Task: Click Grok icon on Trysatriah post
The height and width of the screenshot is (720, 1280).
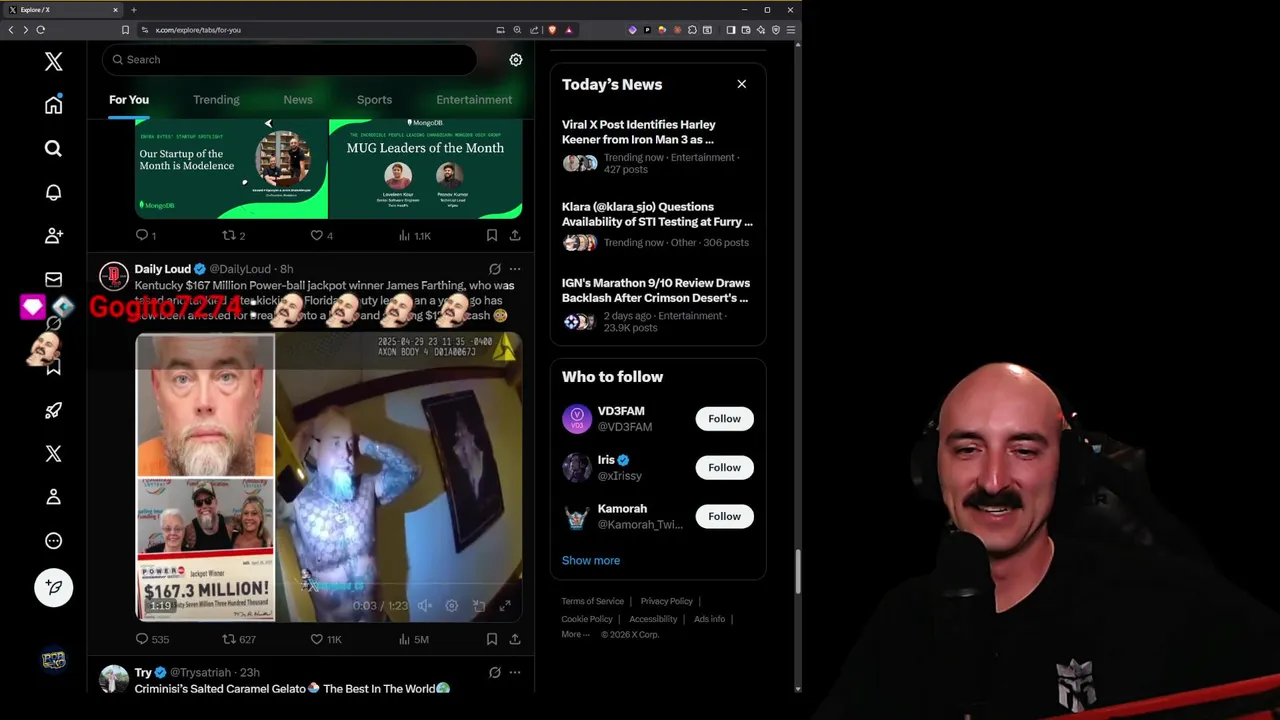Action: pyautogui.click(x=495, y=673)
